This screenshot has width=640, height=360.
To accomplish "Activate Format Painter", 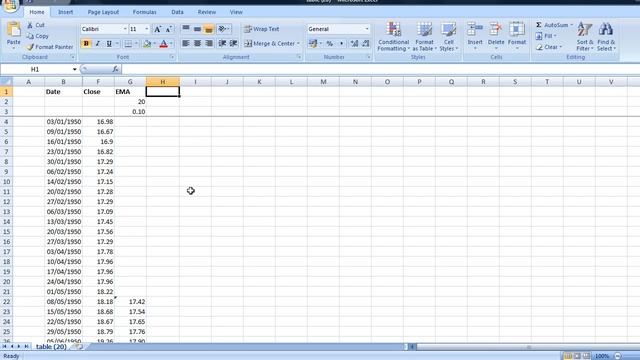I will (x=50, y=47).
